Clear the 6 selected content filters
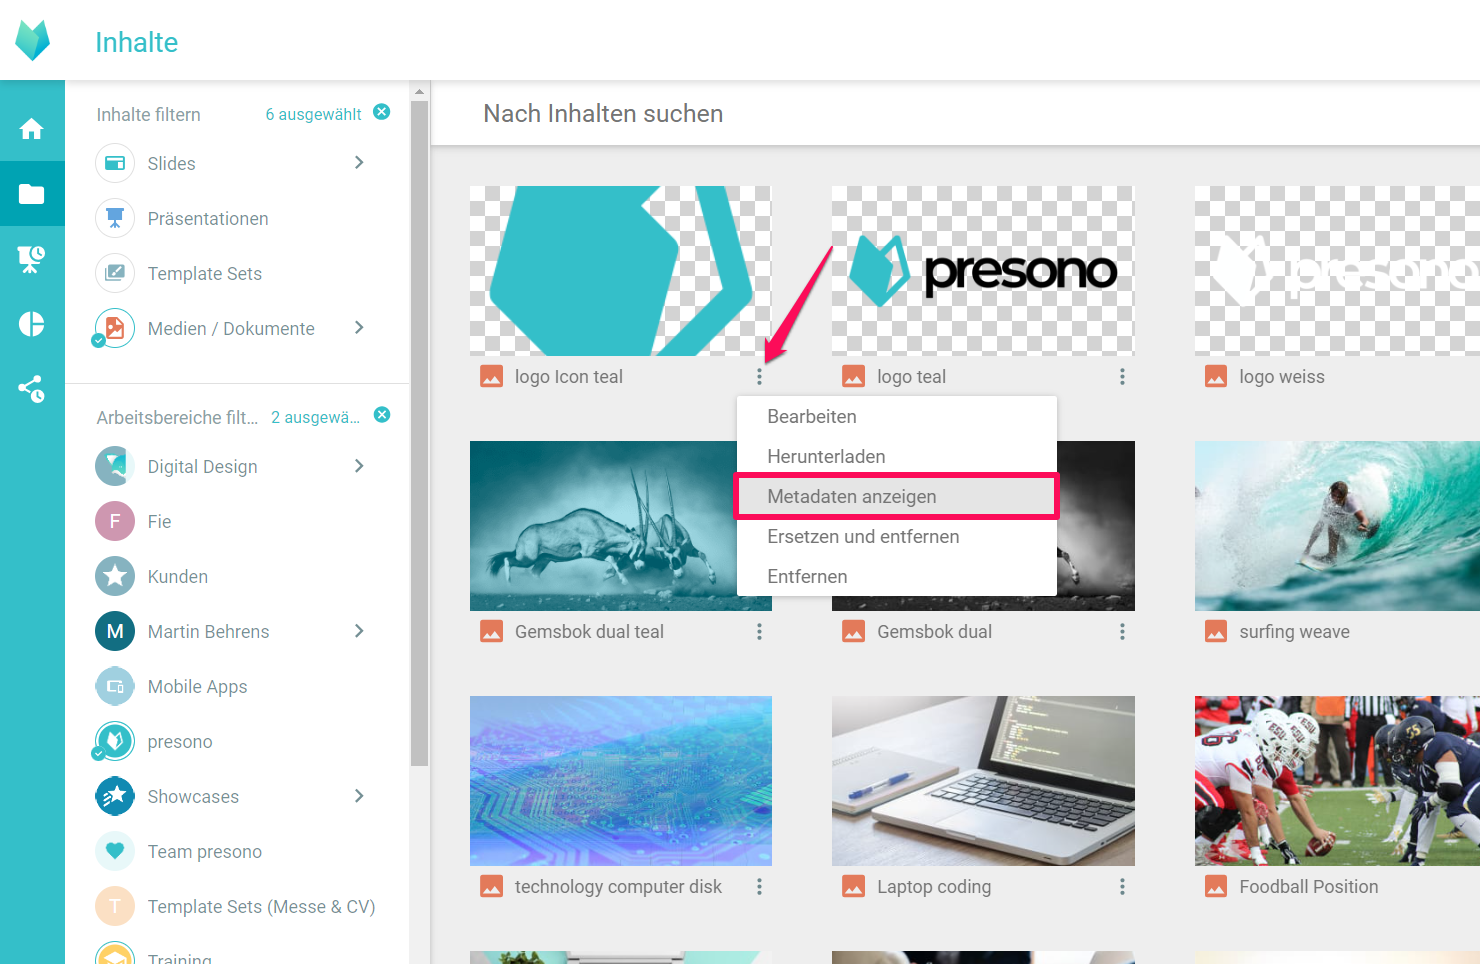This screenshot has width=1480, height=964. [x=382, y=112]
